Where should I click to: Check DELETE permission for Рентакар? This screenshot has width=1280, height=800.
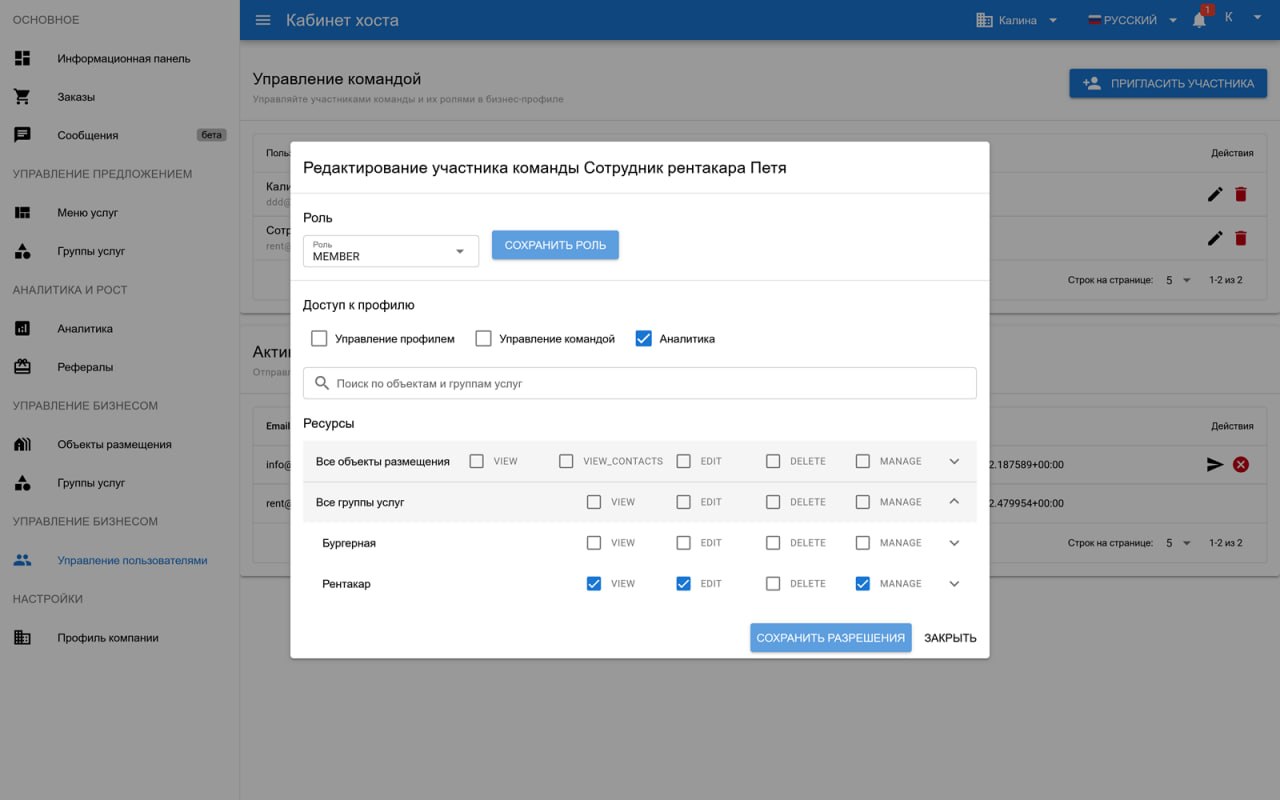773,584
